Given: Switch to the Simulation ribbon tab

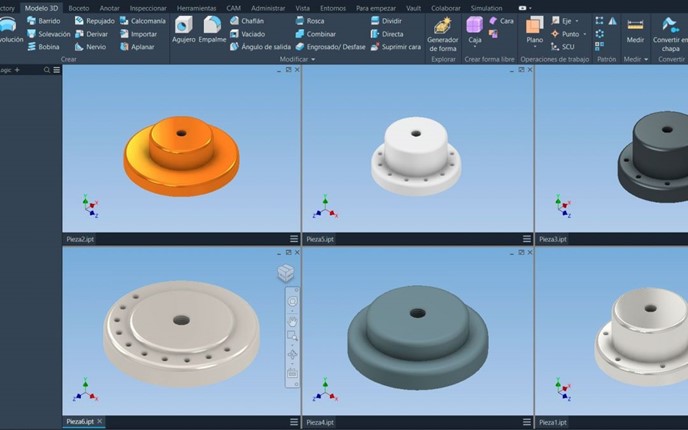Looking at the screenshot, I should 486,8.
